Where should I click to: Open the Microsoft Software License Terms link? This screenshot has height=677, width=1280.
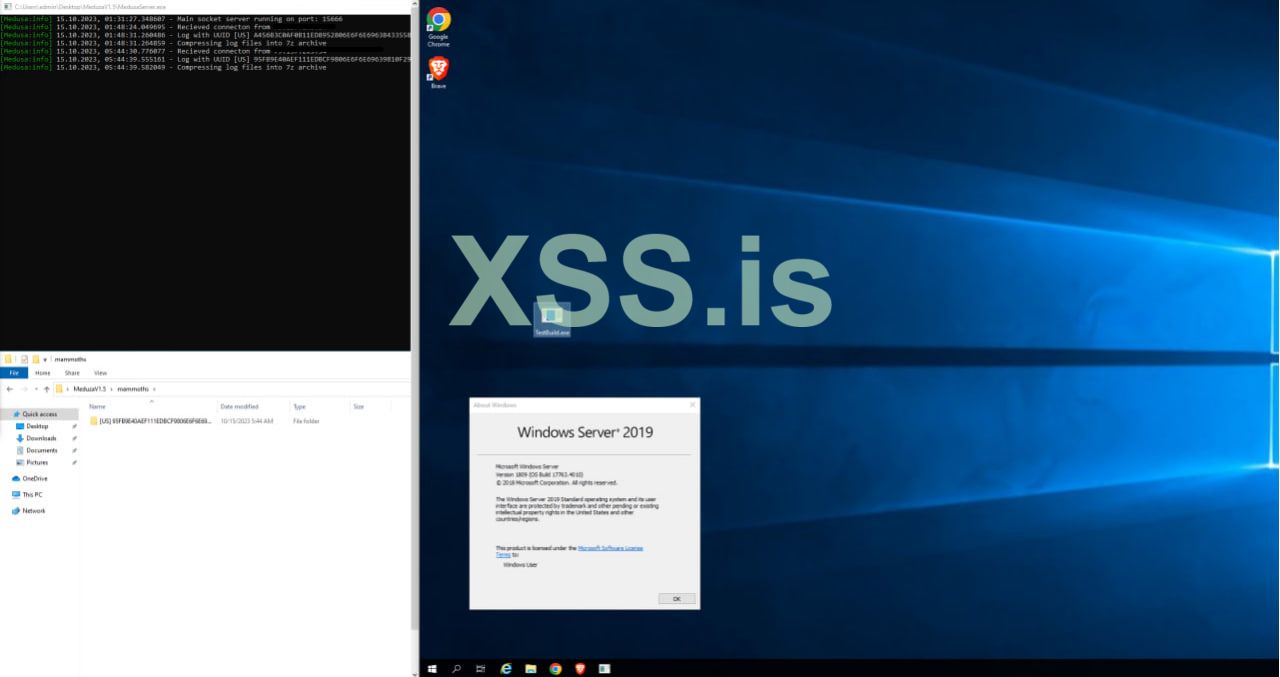[x=608, y=550]
